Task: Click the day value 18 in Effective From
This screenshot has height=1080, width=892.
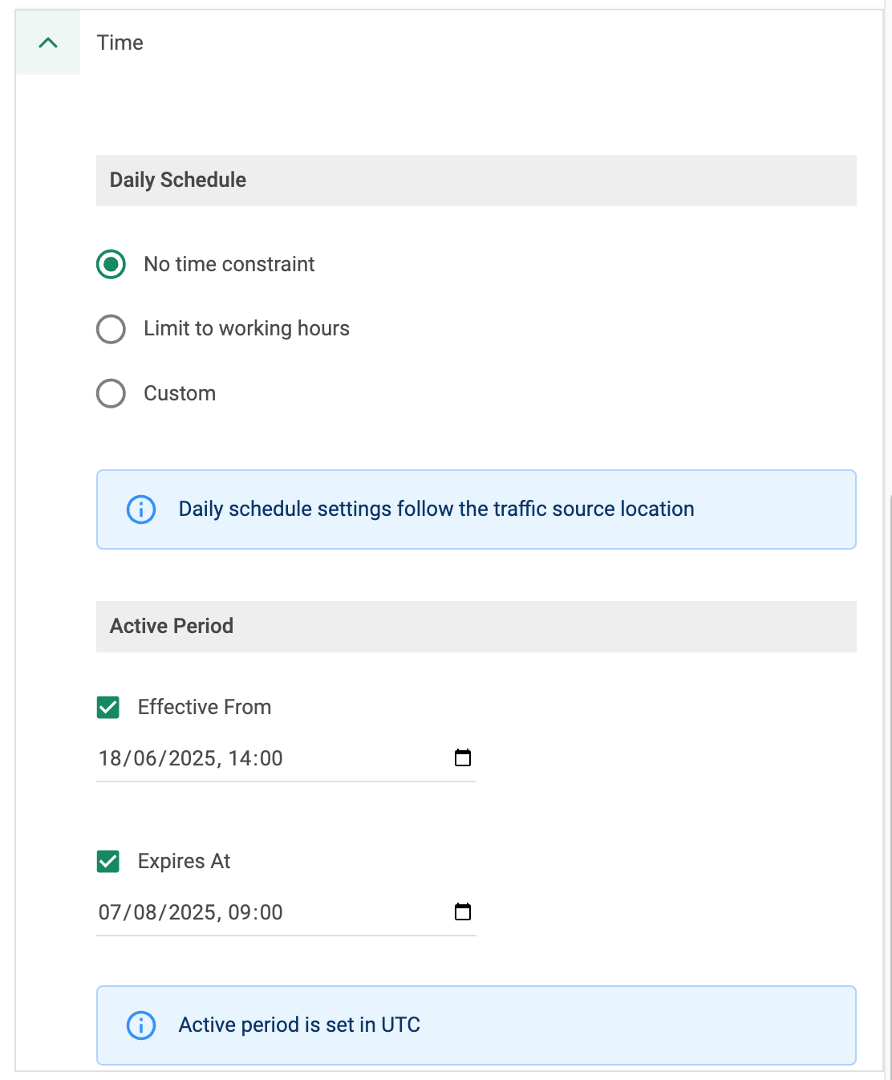Action: pyautogui.click(x=110, y=759)
